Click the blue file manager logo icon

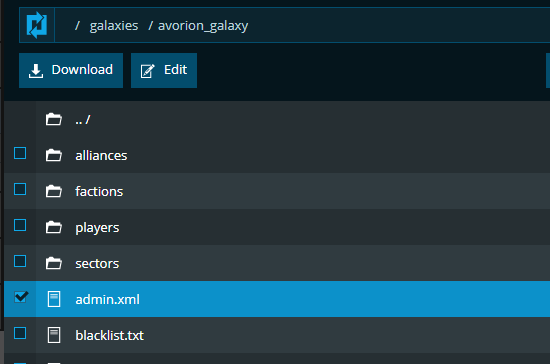[x=37, y=25]
